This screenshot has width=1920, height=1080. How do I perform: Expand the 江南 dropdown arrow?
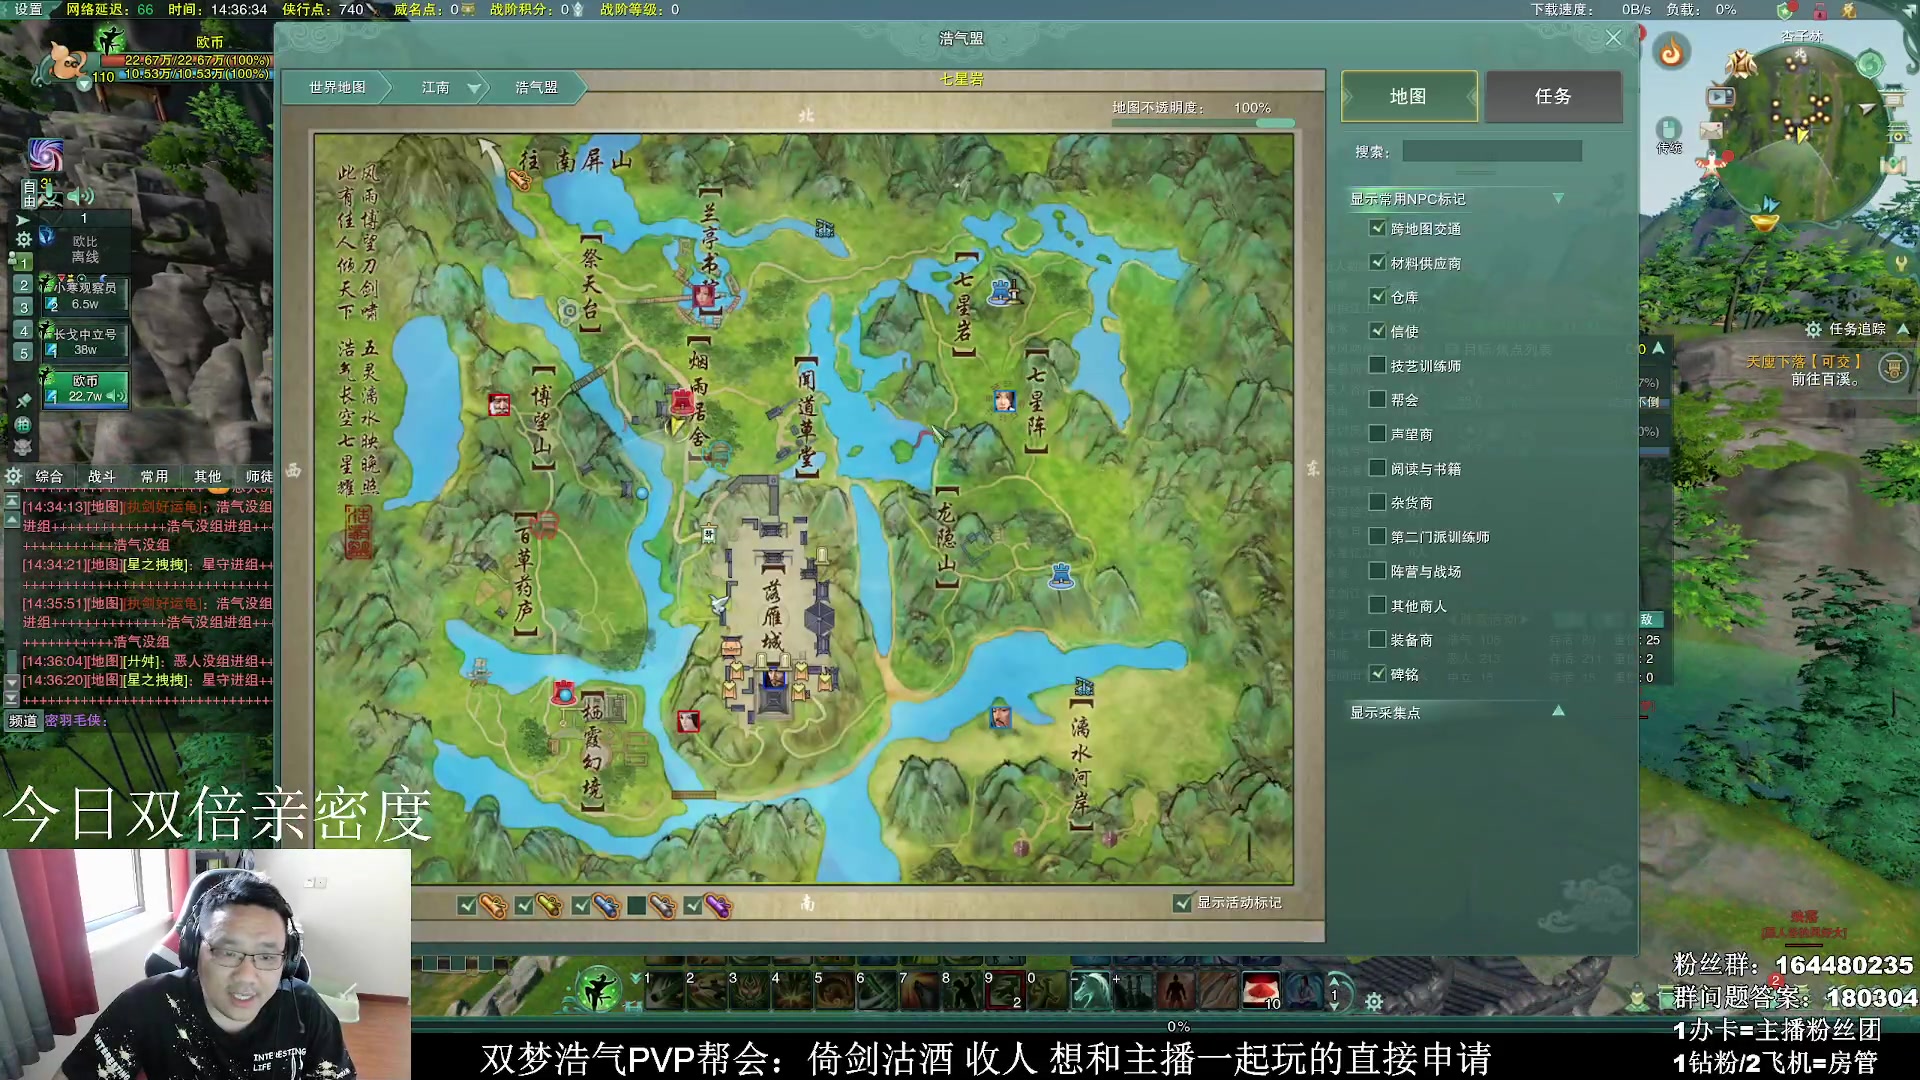[x=475, y=89]
